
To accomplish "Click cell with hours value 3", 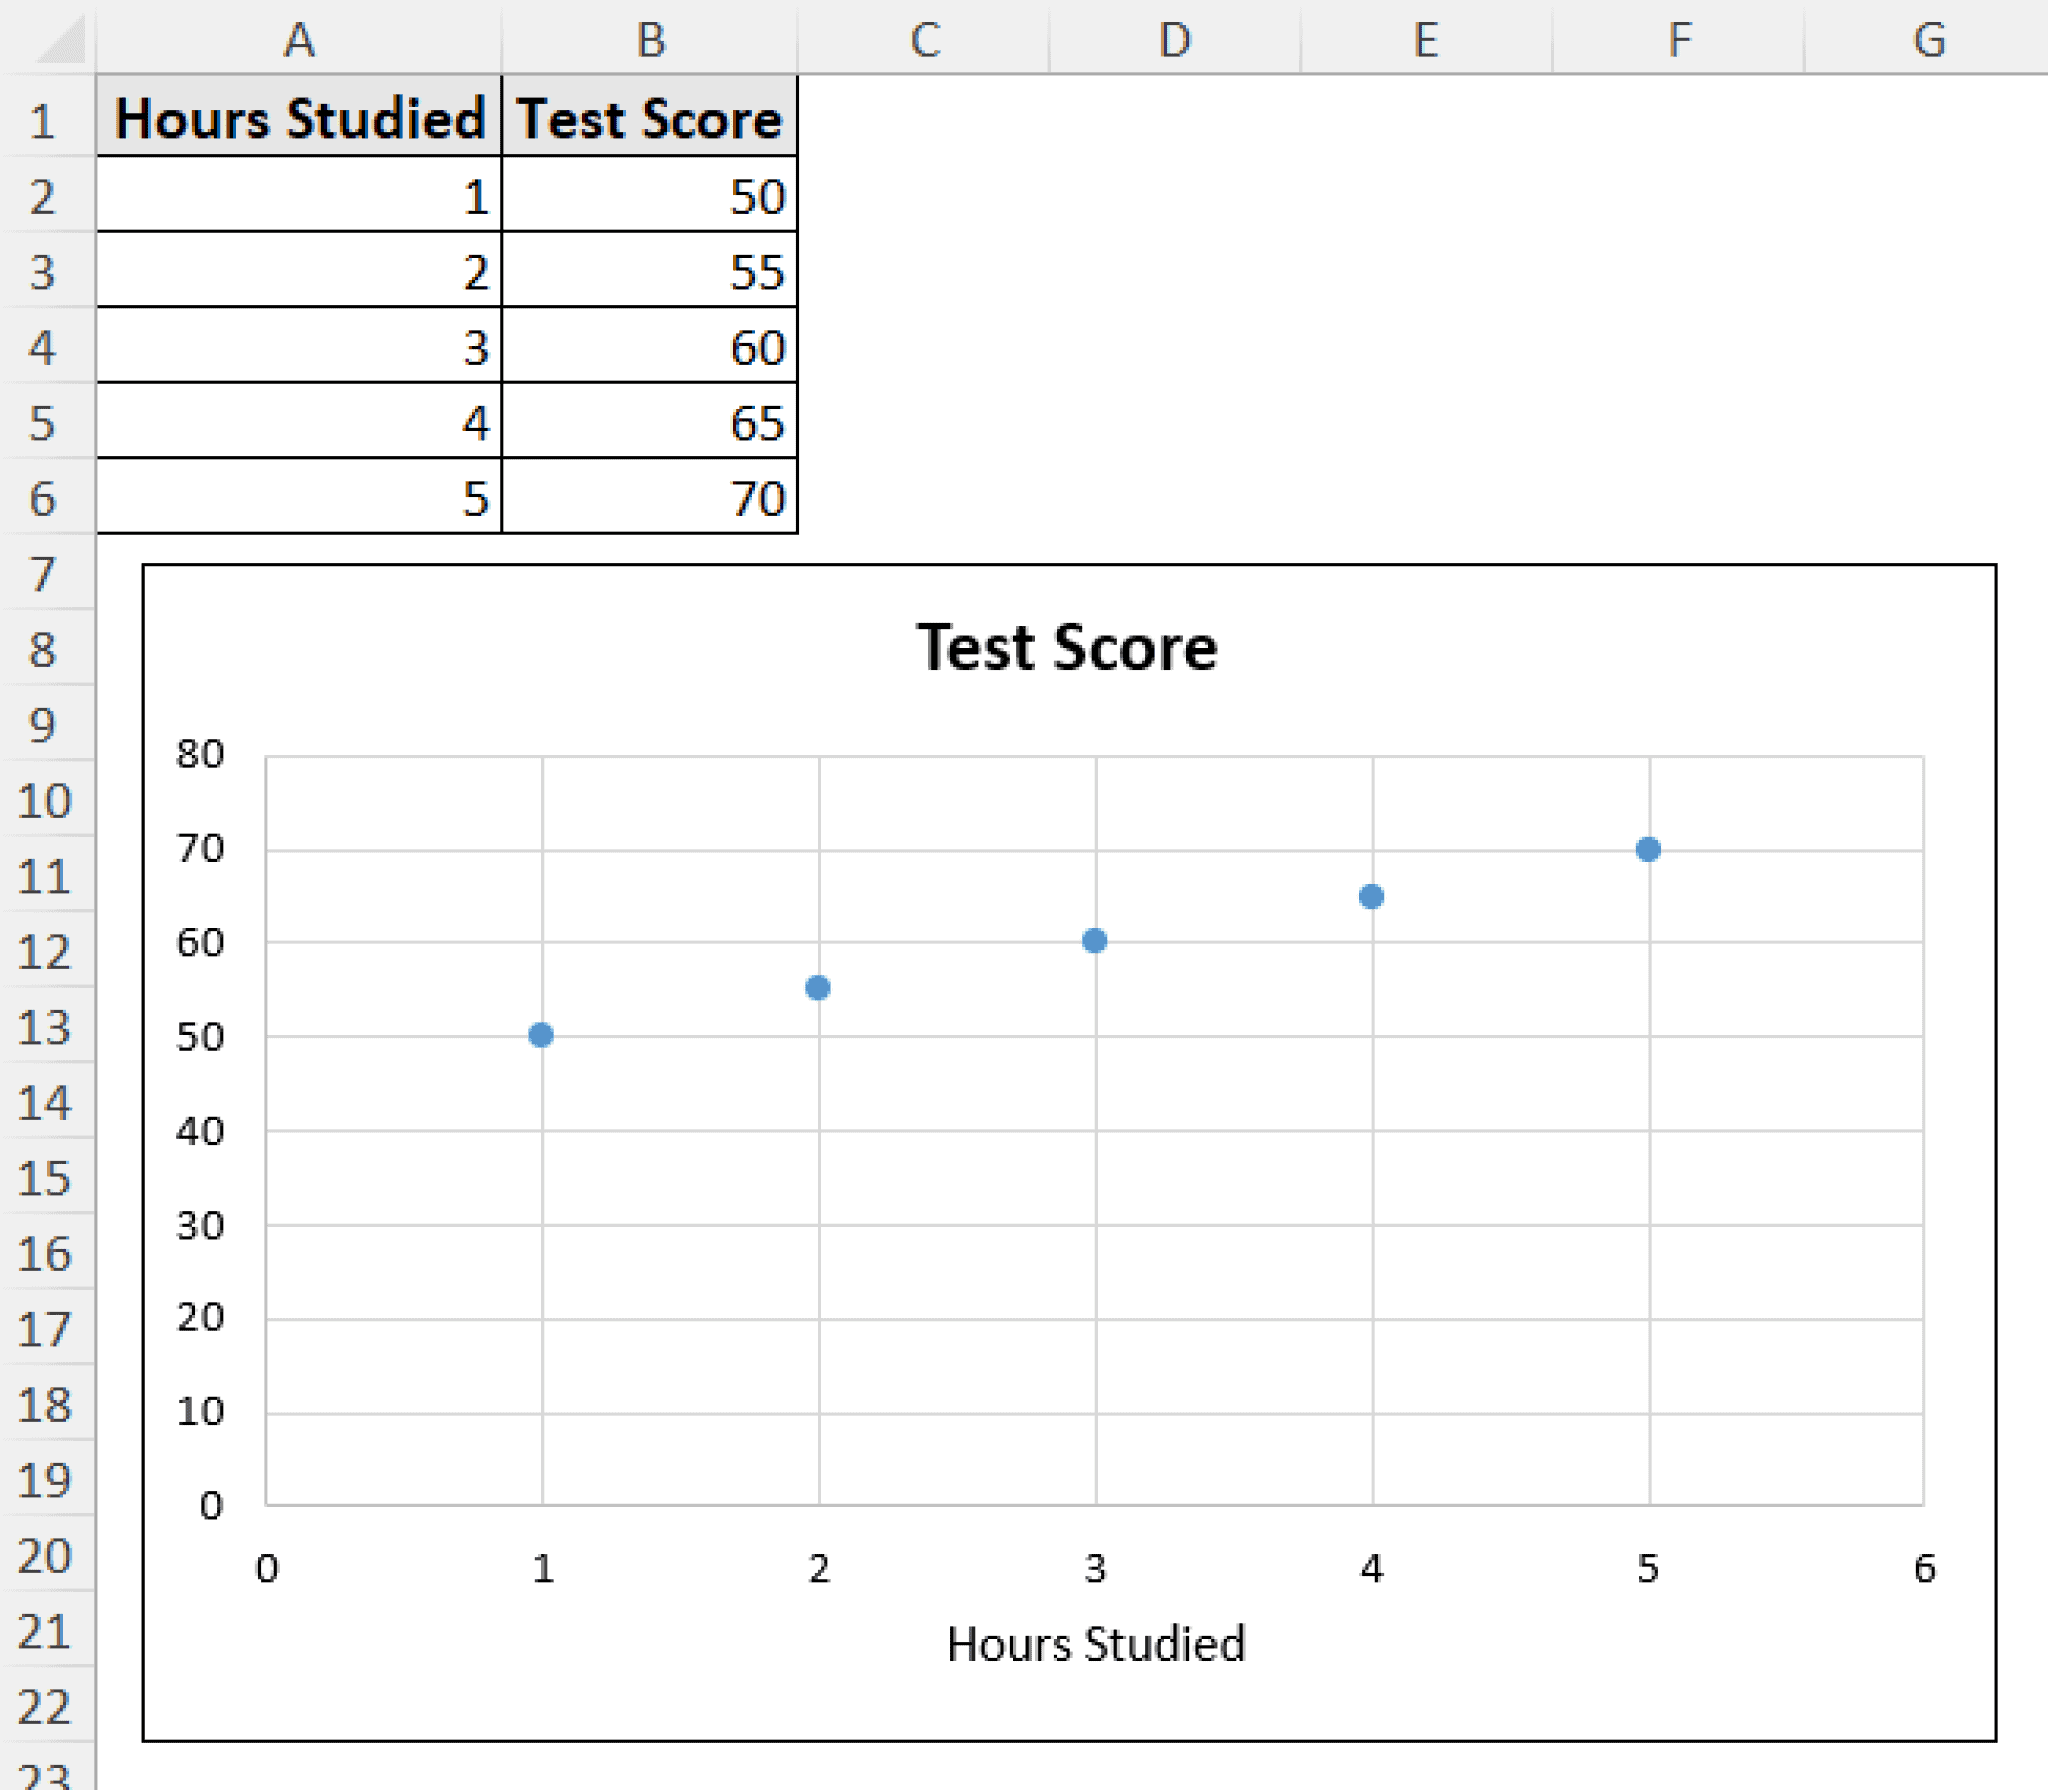I will [x=299, y=346].
